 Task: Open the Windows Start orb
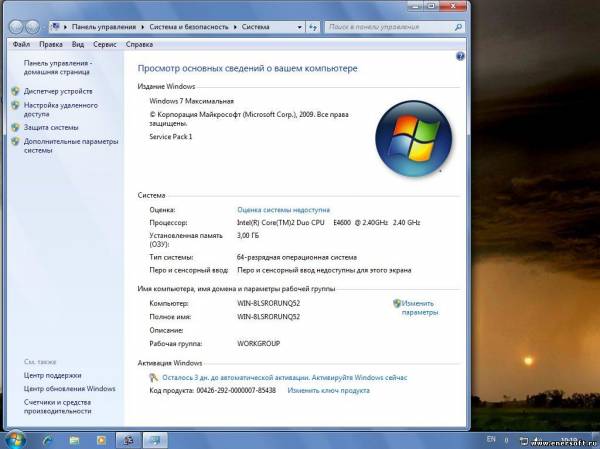(15, 440)
